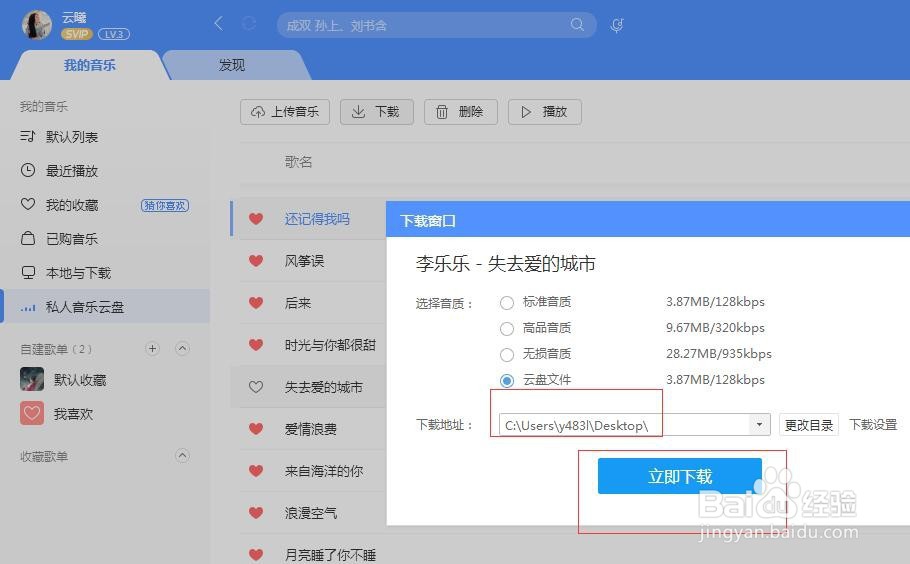Viewport: 910px width, 564px height.
Task: Open the 默认收藏 playlist
Action: [80, 380]
